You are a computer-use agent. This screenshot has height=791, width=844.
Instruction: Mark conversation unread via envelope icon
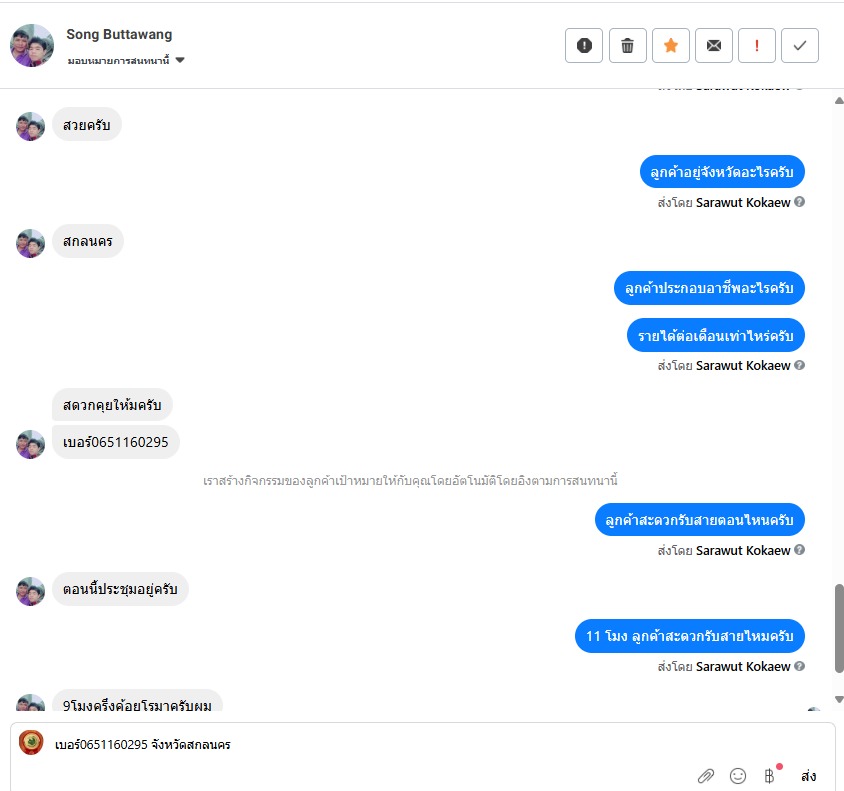point(714,46)
